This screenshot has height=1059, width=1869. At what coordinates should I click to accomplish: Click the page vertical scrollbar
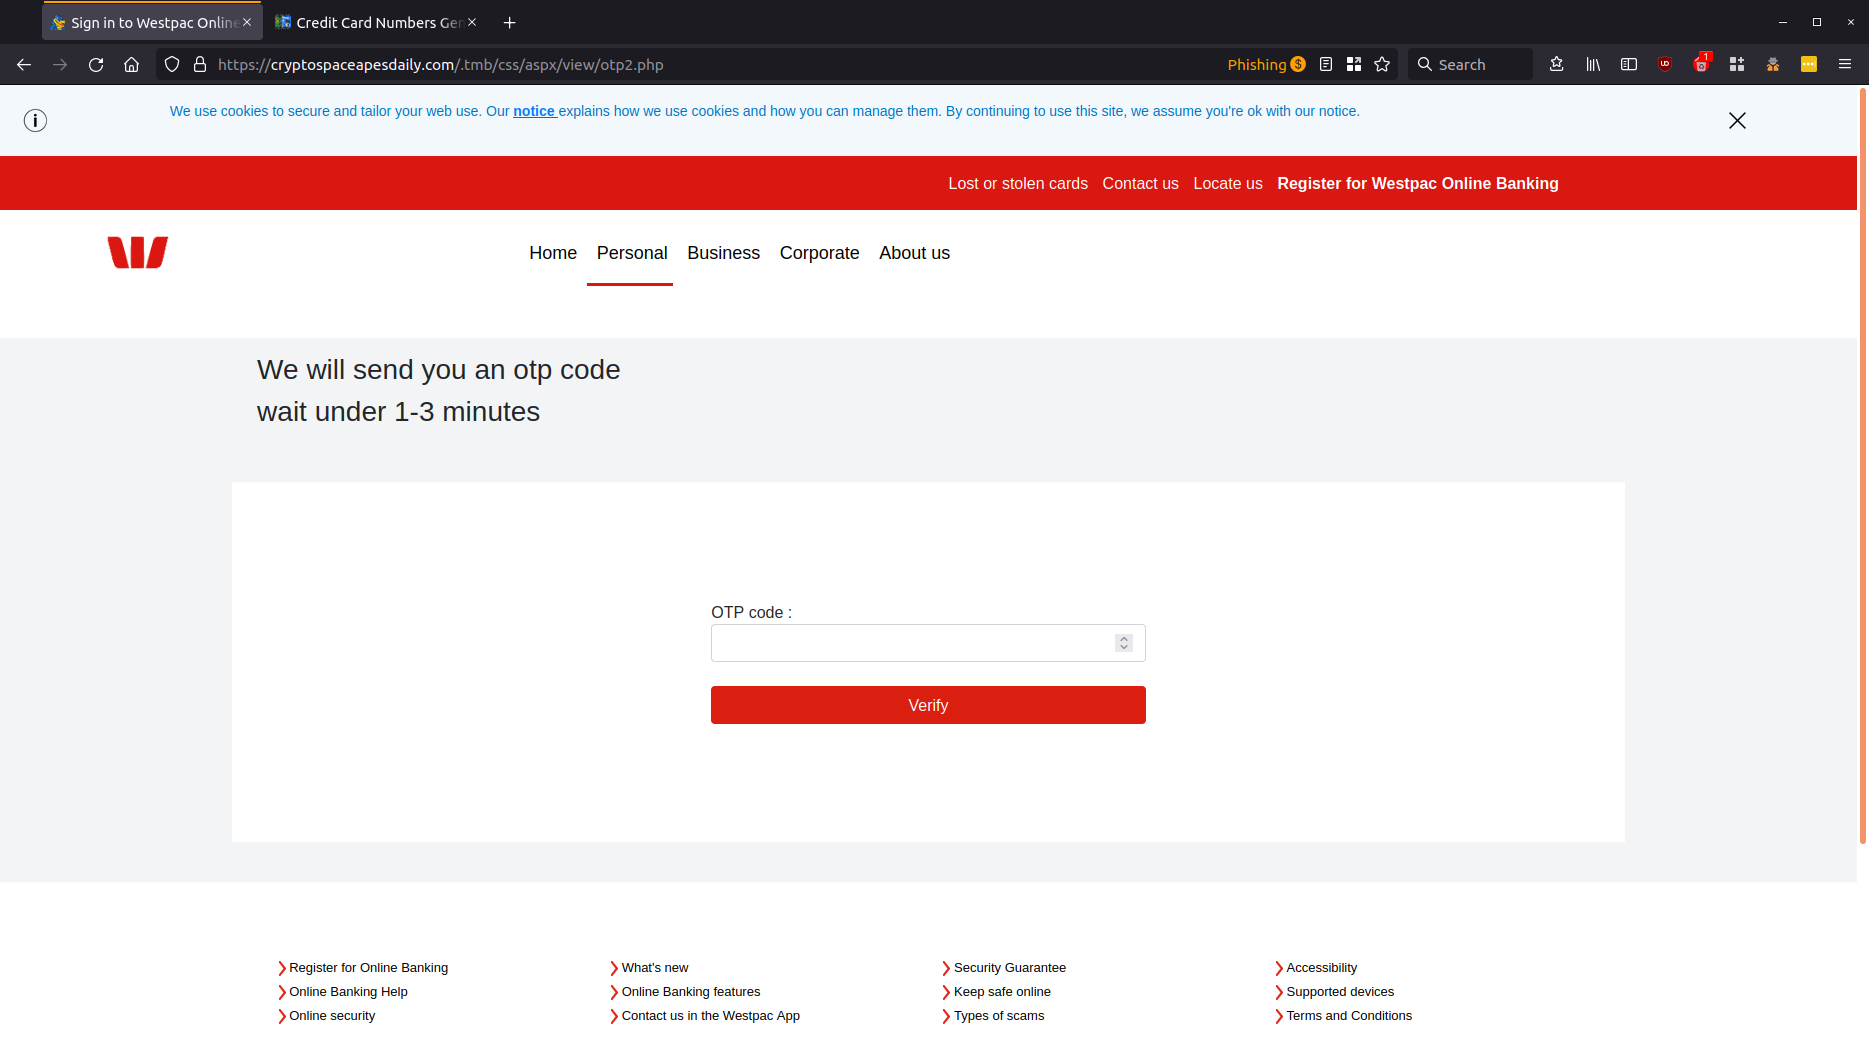click(x=1863, y=466)
